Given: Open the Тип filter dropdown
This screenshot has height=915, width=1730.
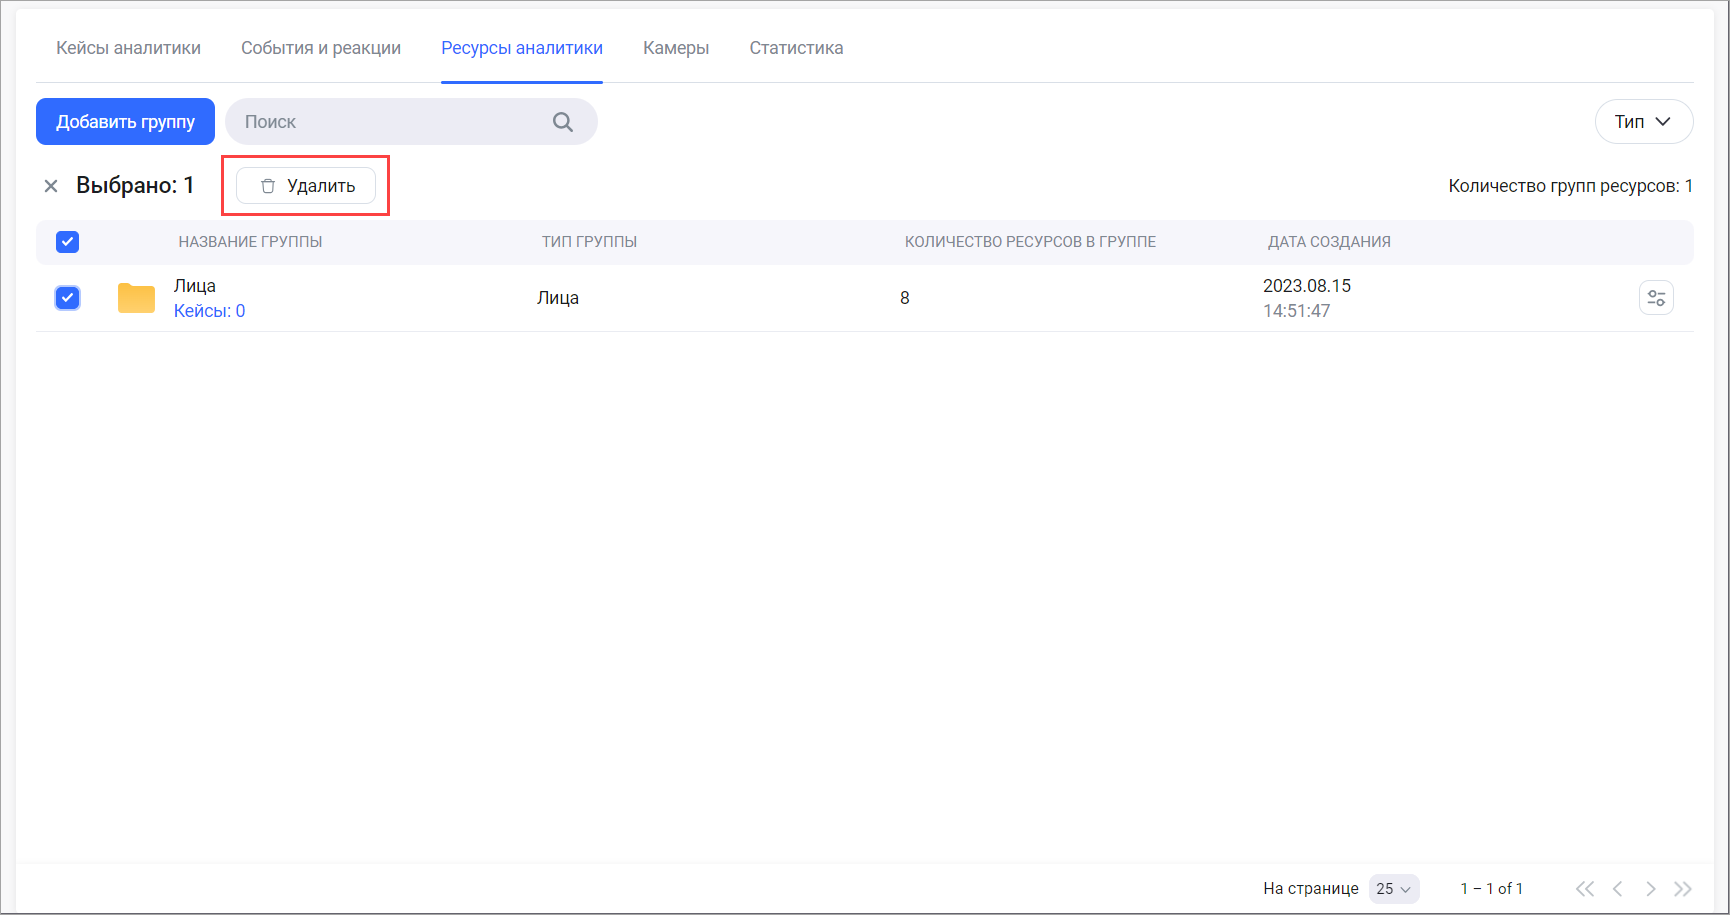Looking at the screenshot, I should (1643, 122).
